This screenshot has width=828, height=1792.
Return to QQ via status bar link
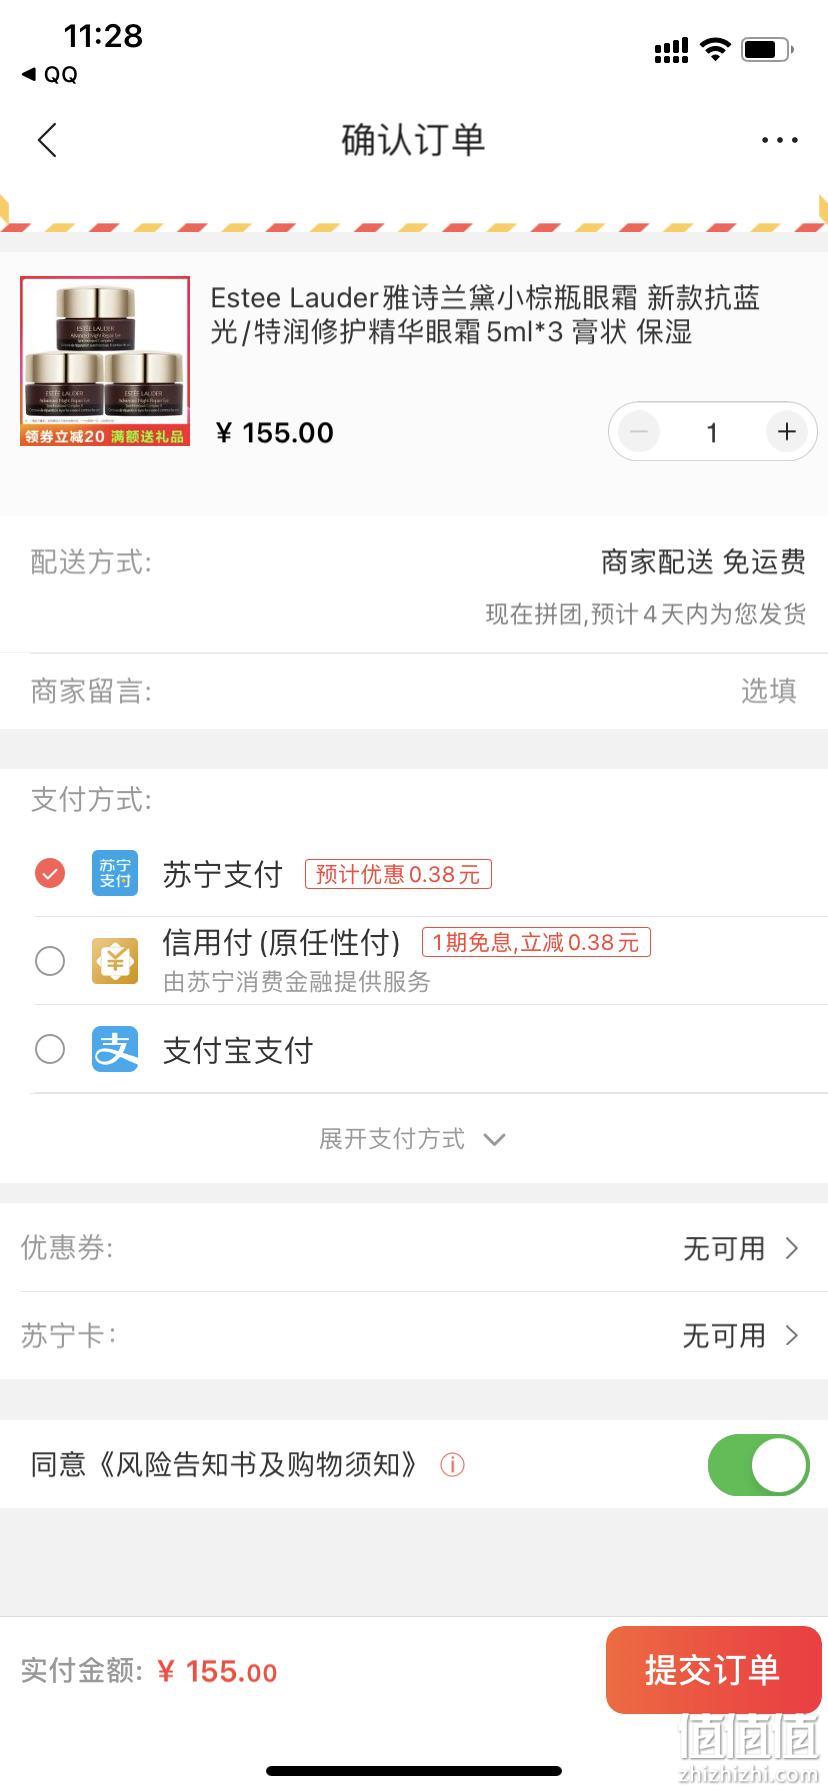click(x=50, y=74)
